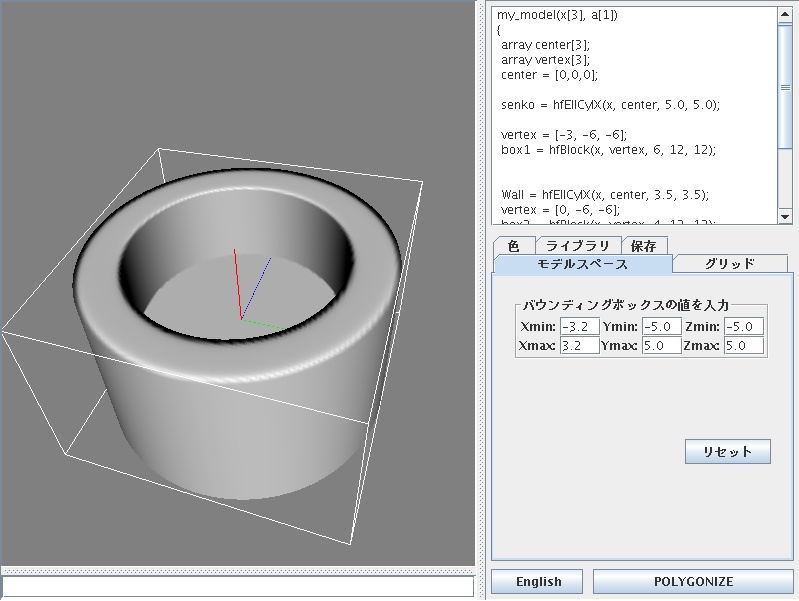Click the line 'vertex = [0, -6, -6];'
The width and height of the screenshot is (799, 601).
tap(560, 210)
